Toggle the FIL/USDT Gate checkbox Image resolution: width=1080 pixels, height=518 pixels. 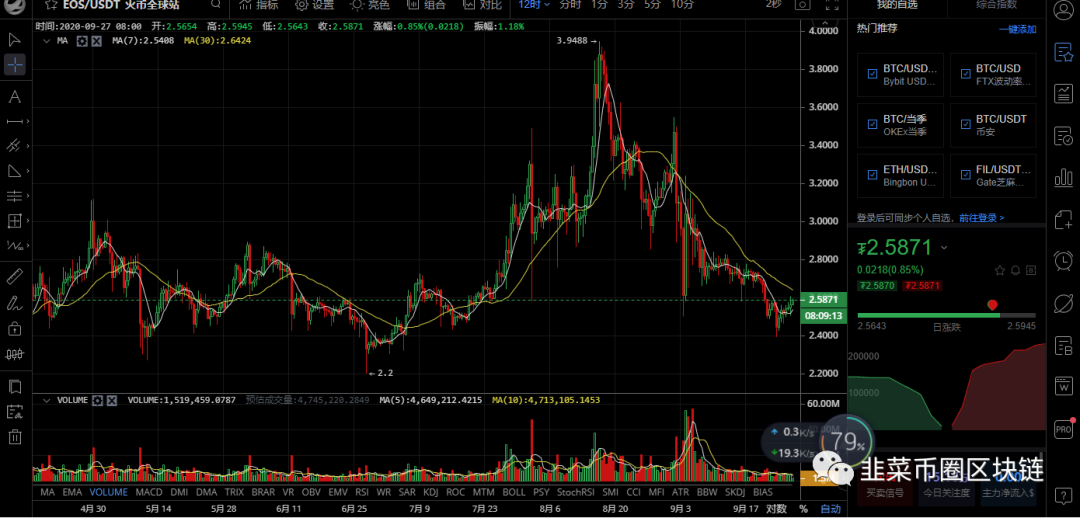[966, 174]
